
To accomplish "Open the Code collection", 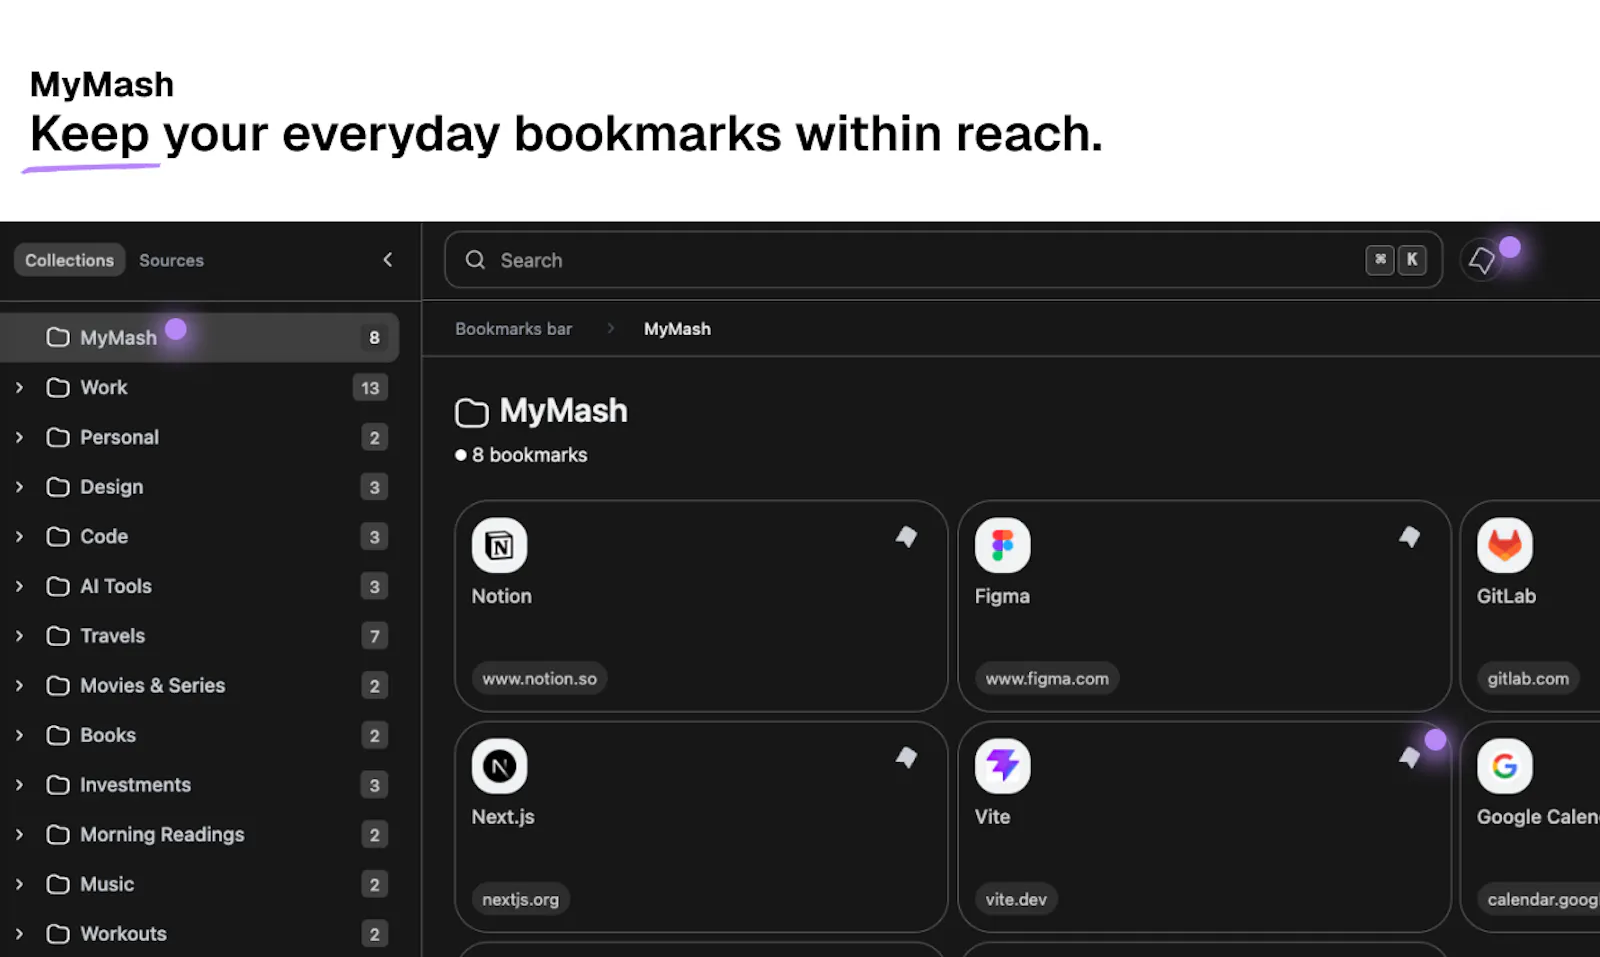I will 200,537.
